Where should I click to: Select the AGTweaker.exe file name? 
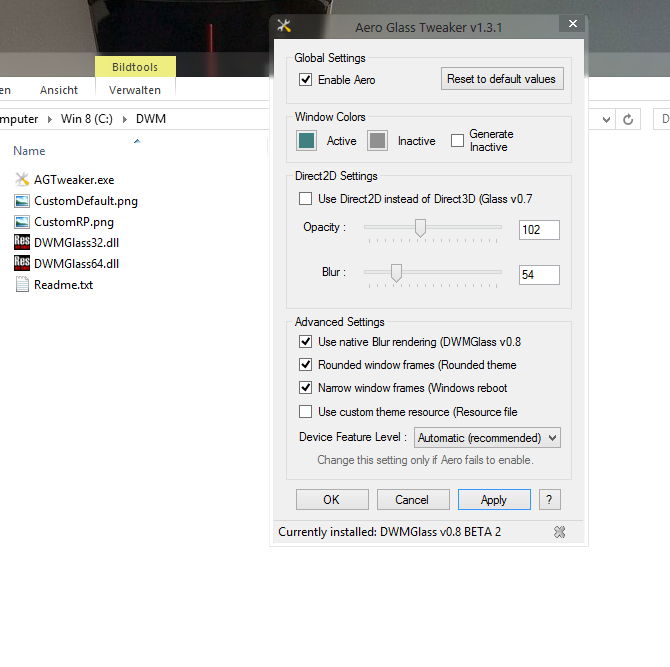click(x=74, y=180)
